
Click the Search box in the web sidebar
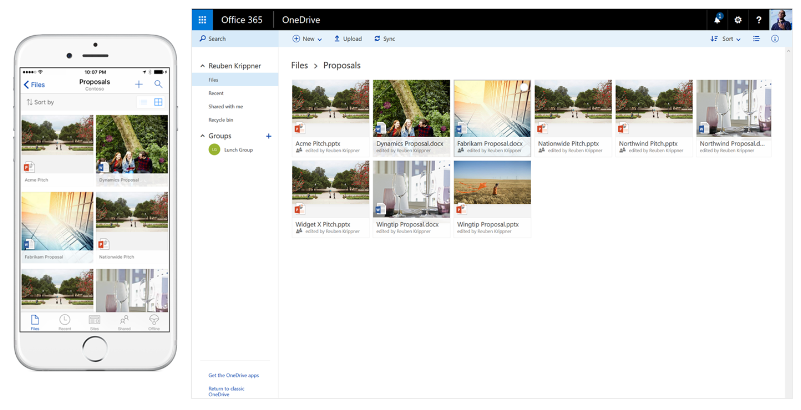pyautogui.click(x=235, y=39)
